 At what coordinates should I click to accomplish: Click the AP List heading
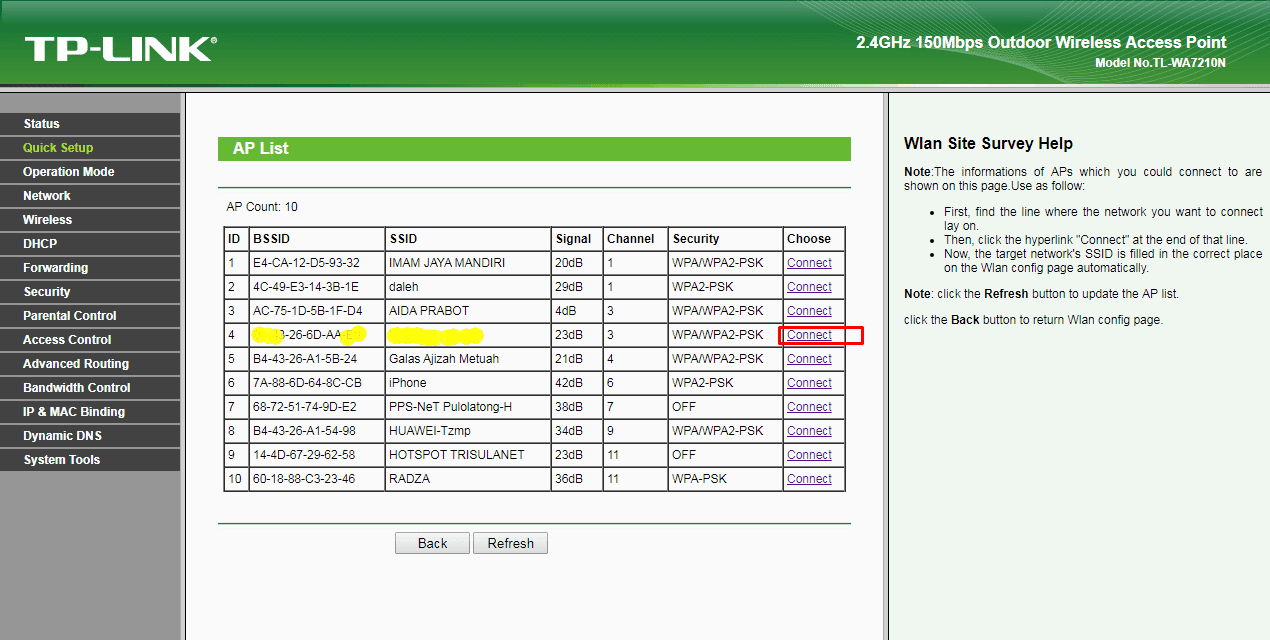[261, 148]
